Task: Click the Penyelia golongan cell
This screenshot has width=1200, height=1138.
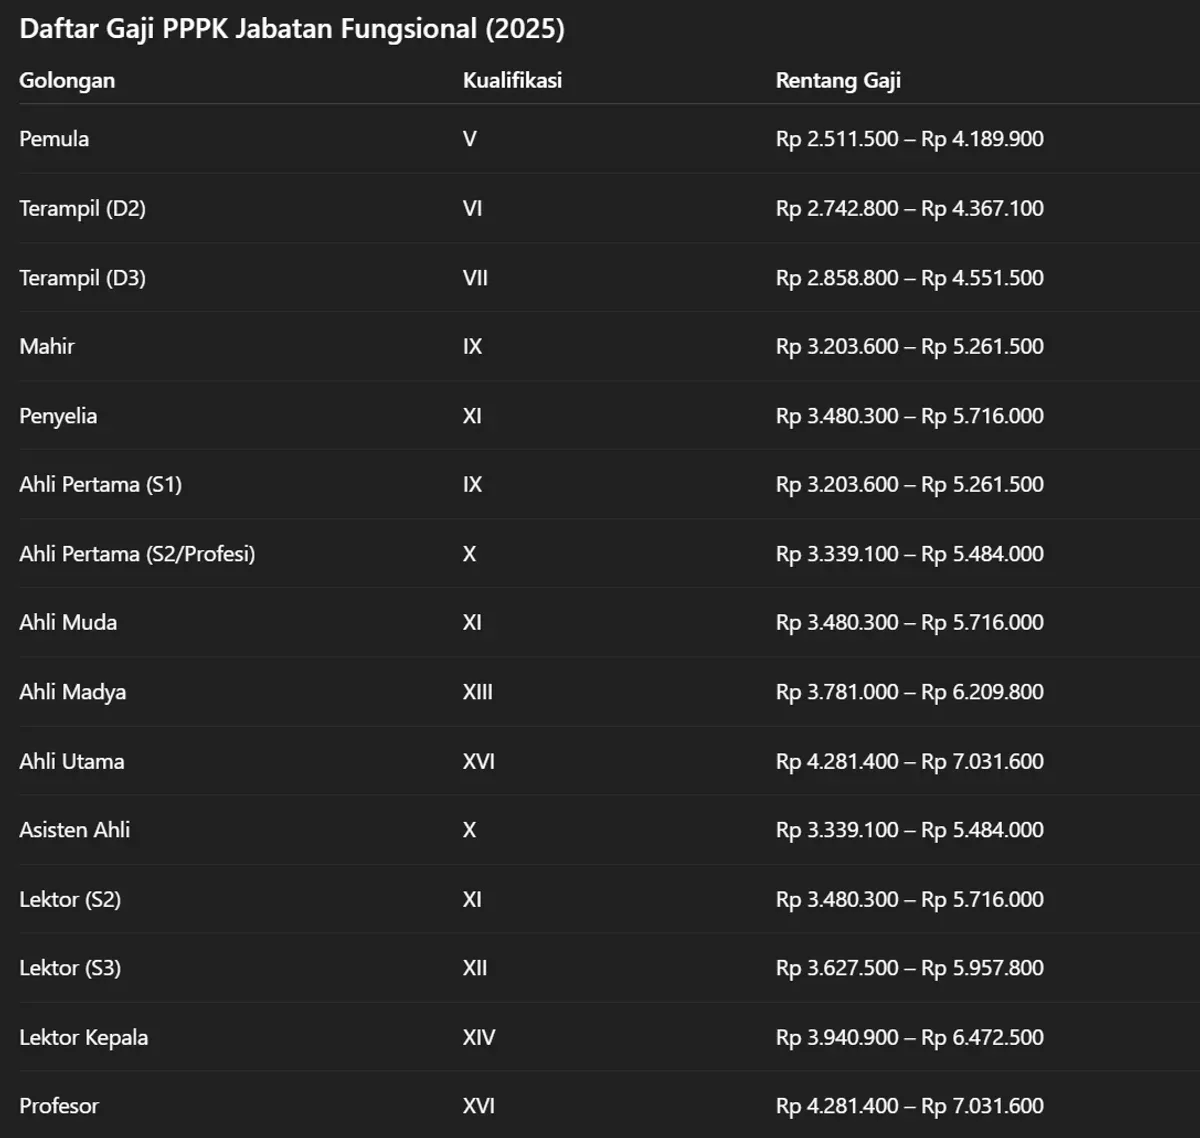Action: coord(58,416)
